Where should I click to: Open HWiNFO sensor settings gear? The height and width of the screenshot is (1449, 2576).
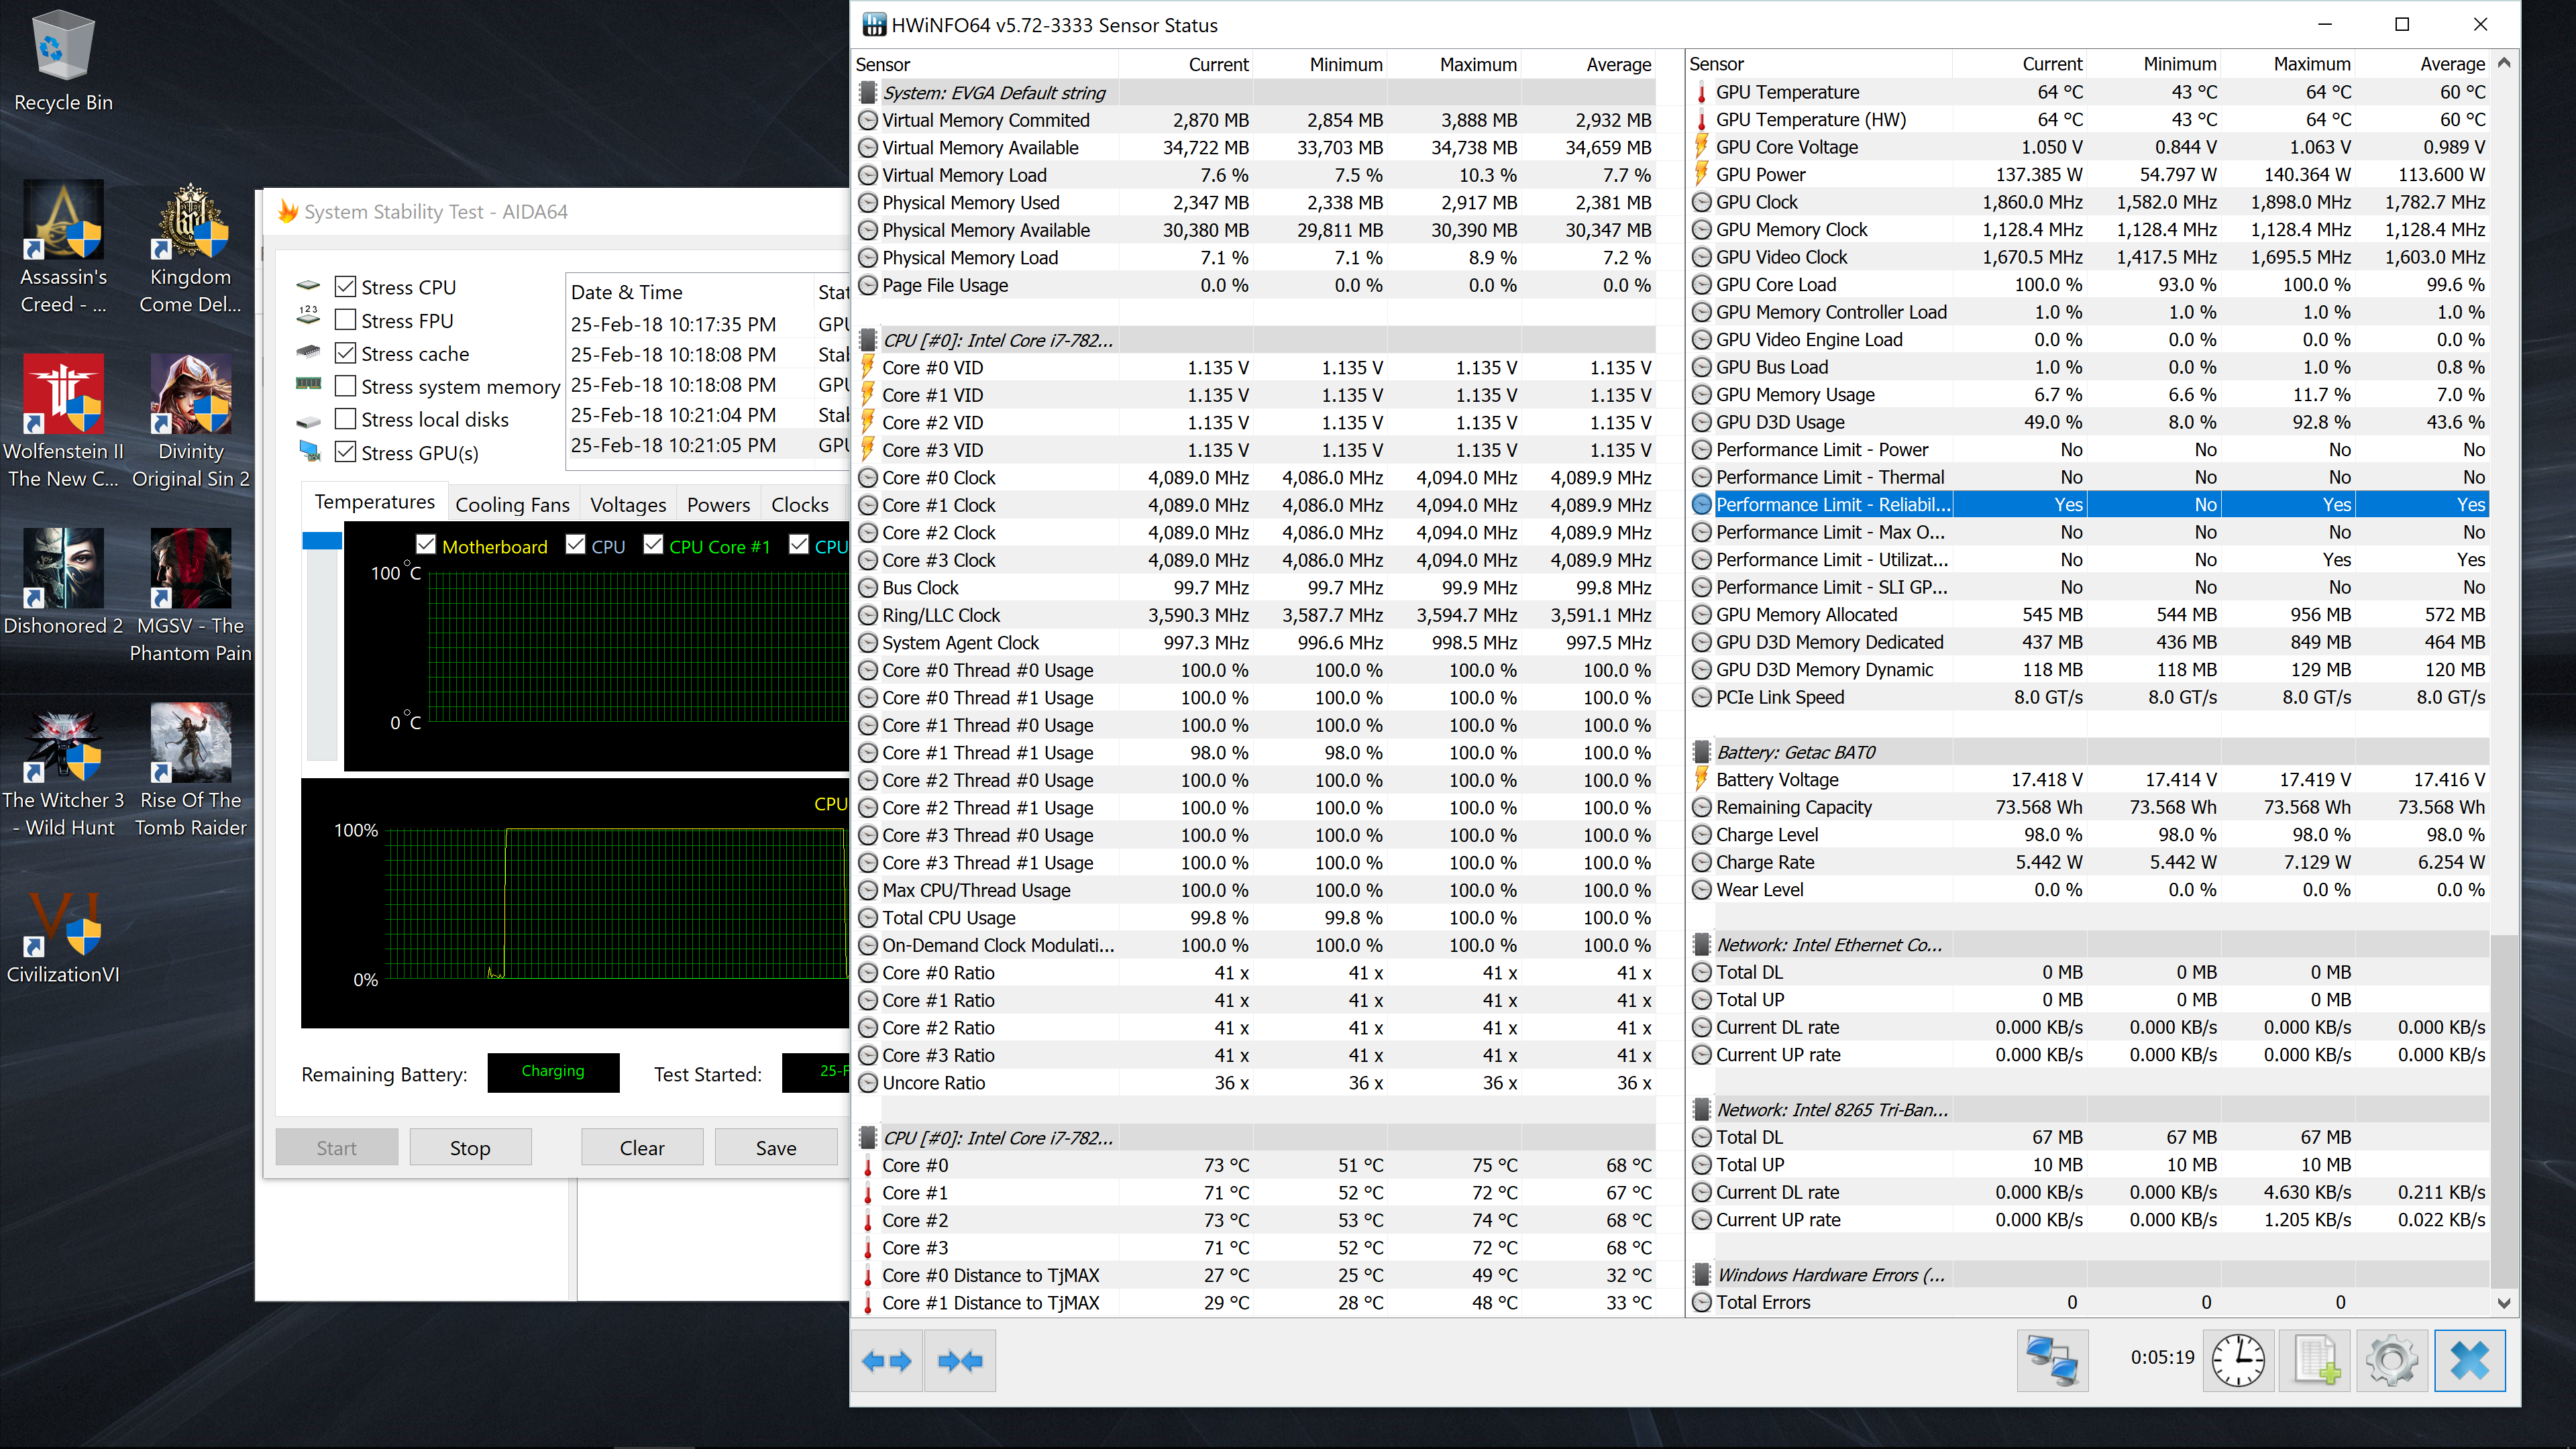(2392, 1360)
